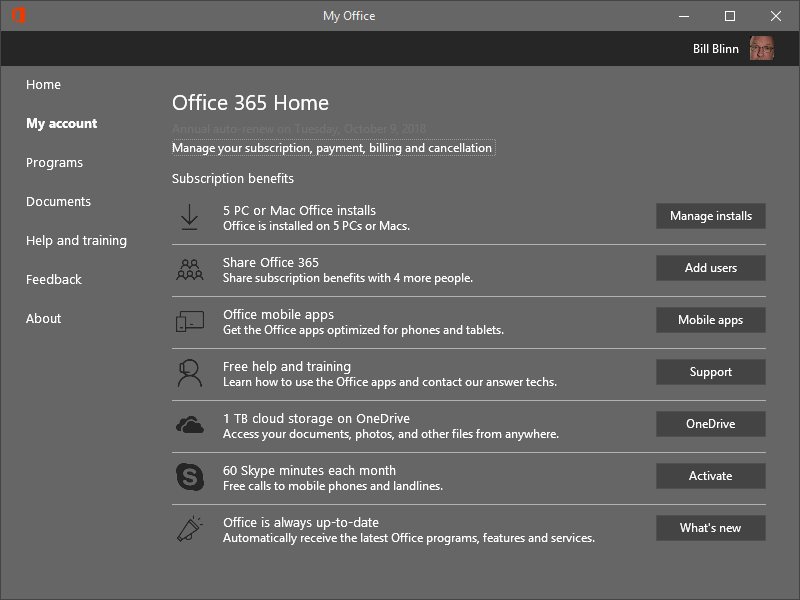
Task: Click the What's new button
Action: pyautogui.click(x=711, y=529)
